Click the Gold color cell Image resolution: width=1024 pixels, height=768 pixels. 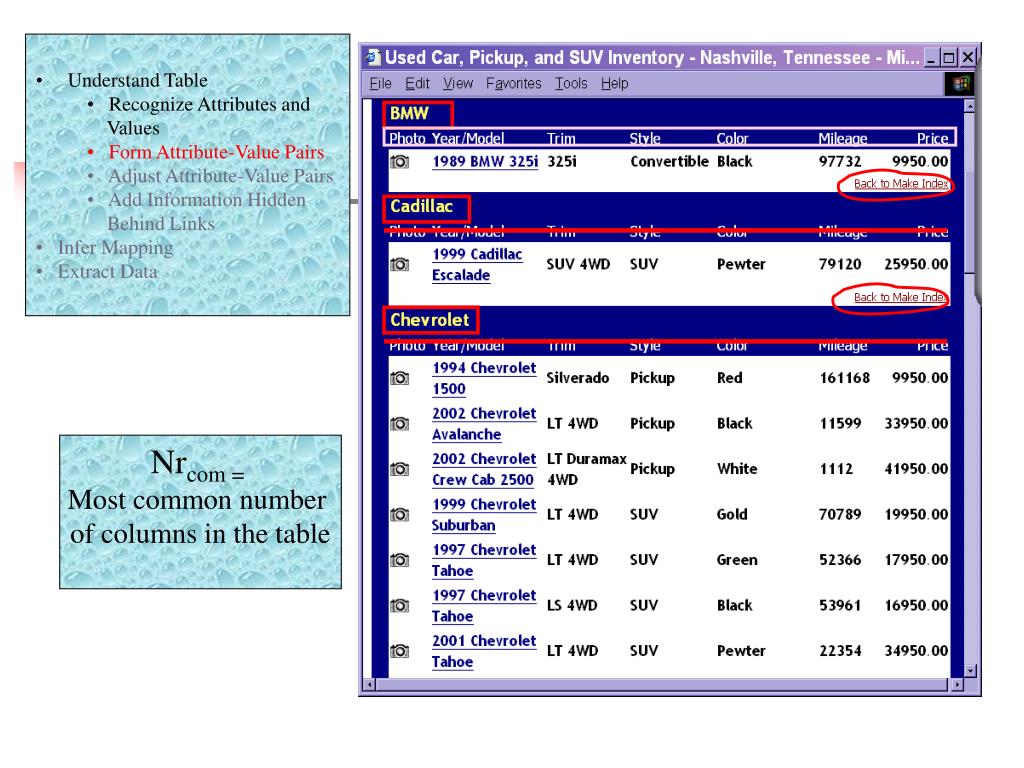[x=732, y=515]
